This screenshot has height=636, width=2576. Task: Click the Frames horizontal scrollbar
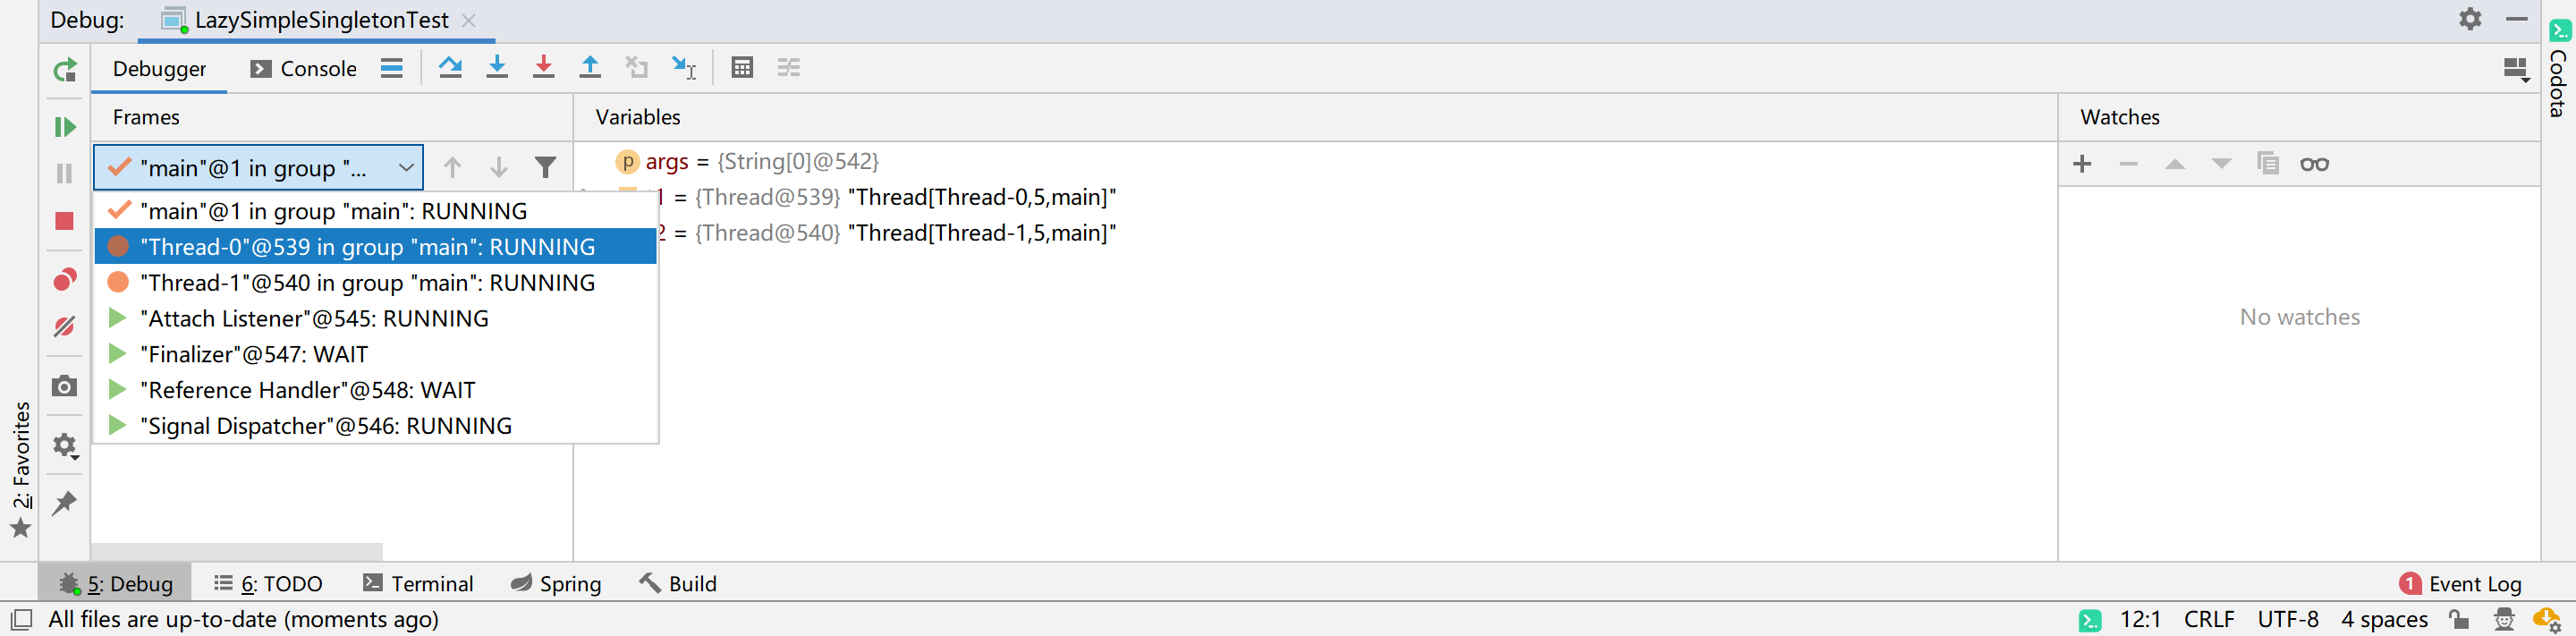(x=237, y=552)
